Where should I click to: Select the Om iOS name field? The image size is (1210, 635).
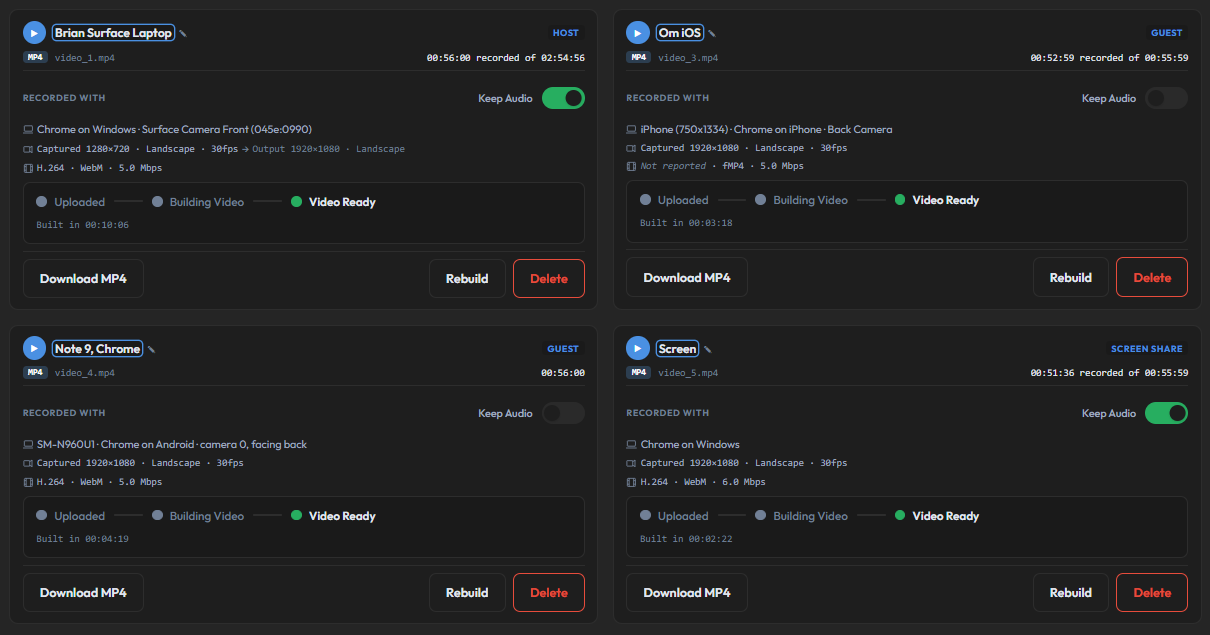click(x=680, y=33)
